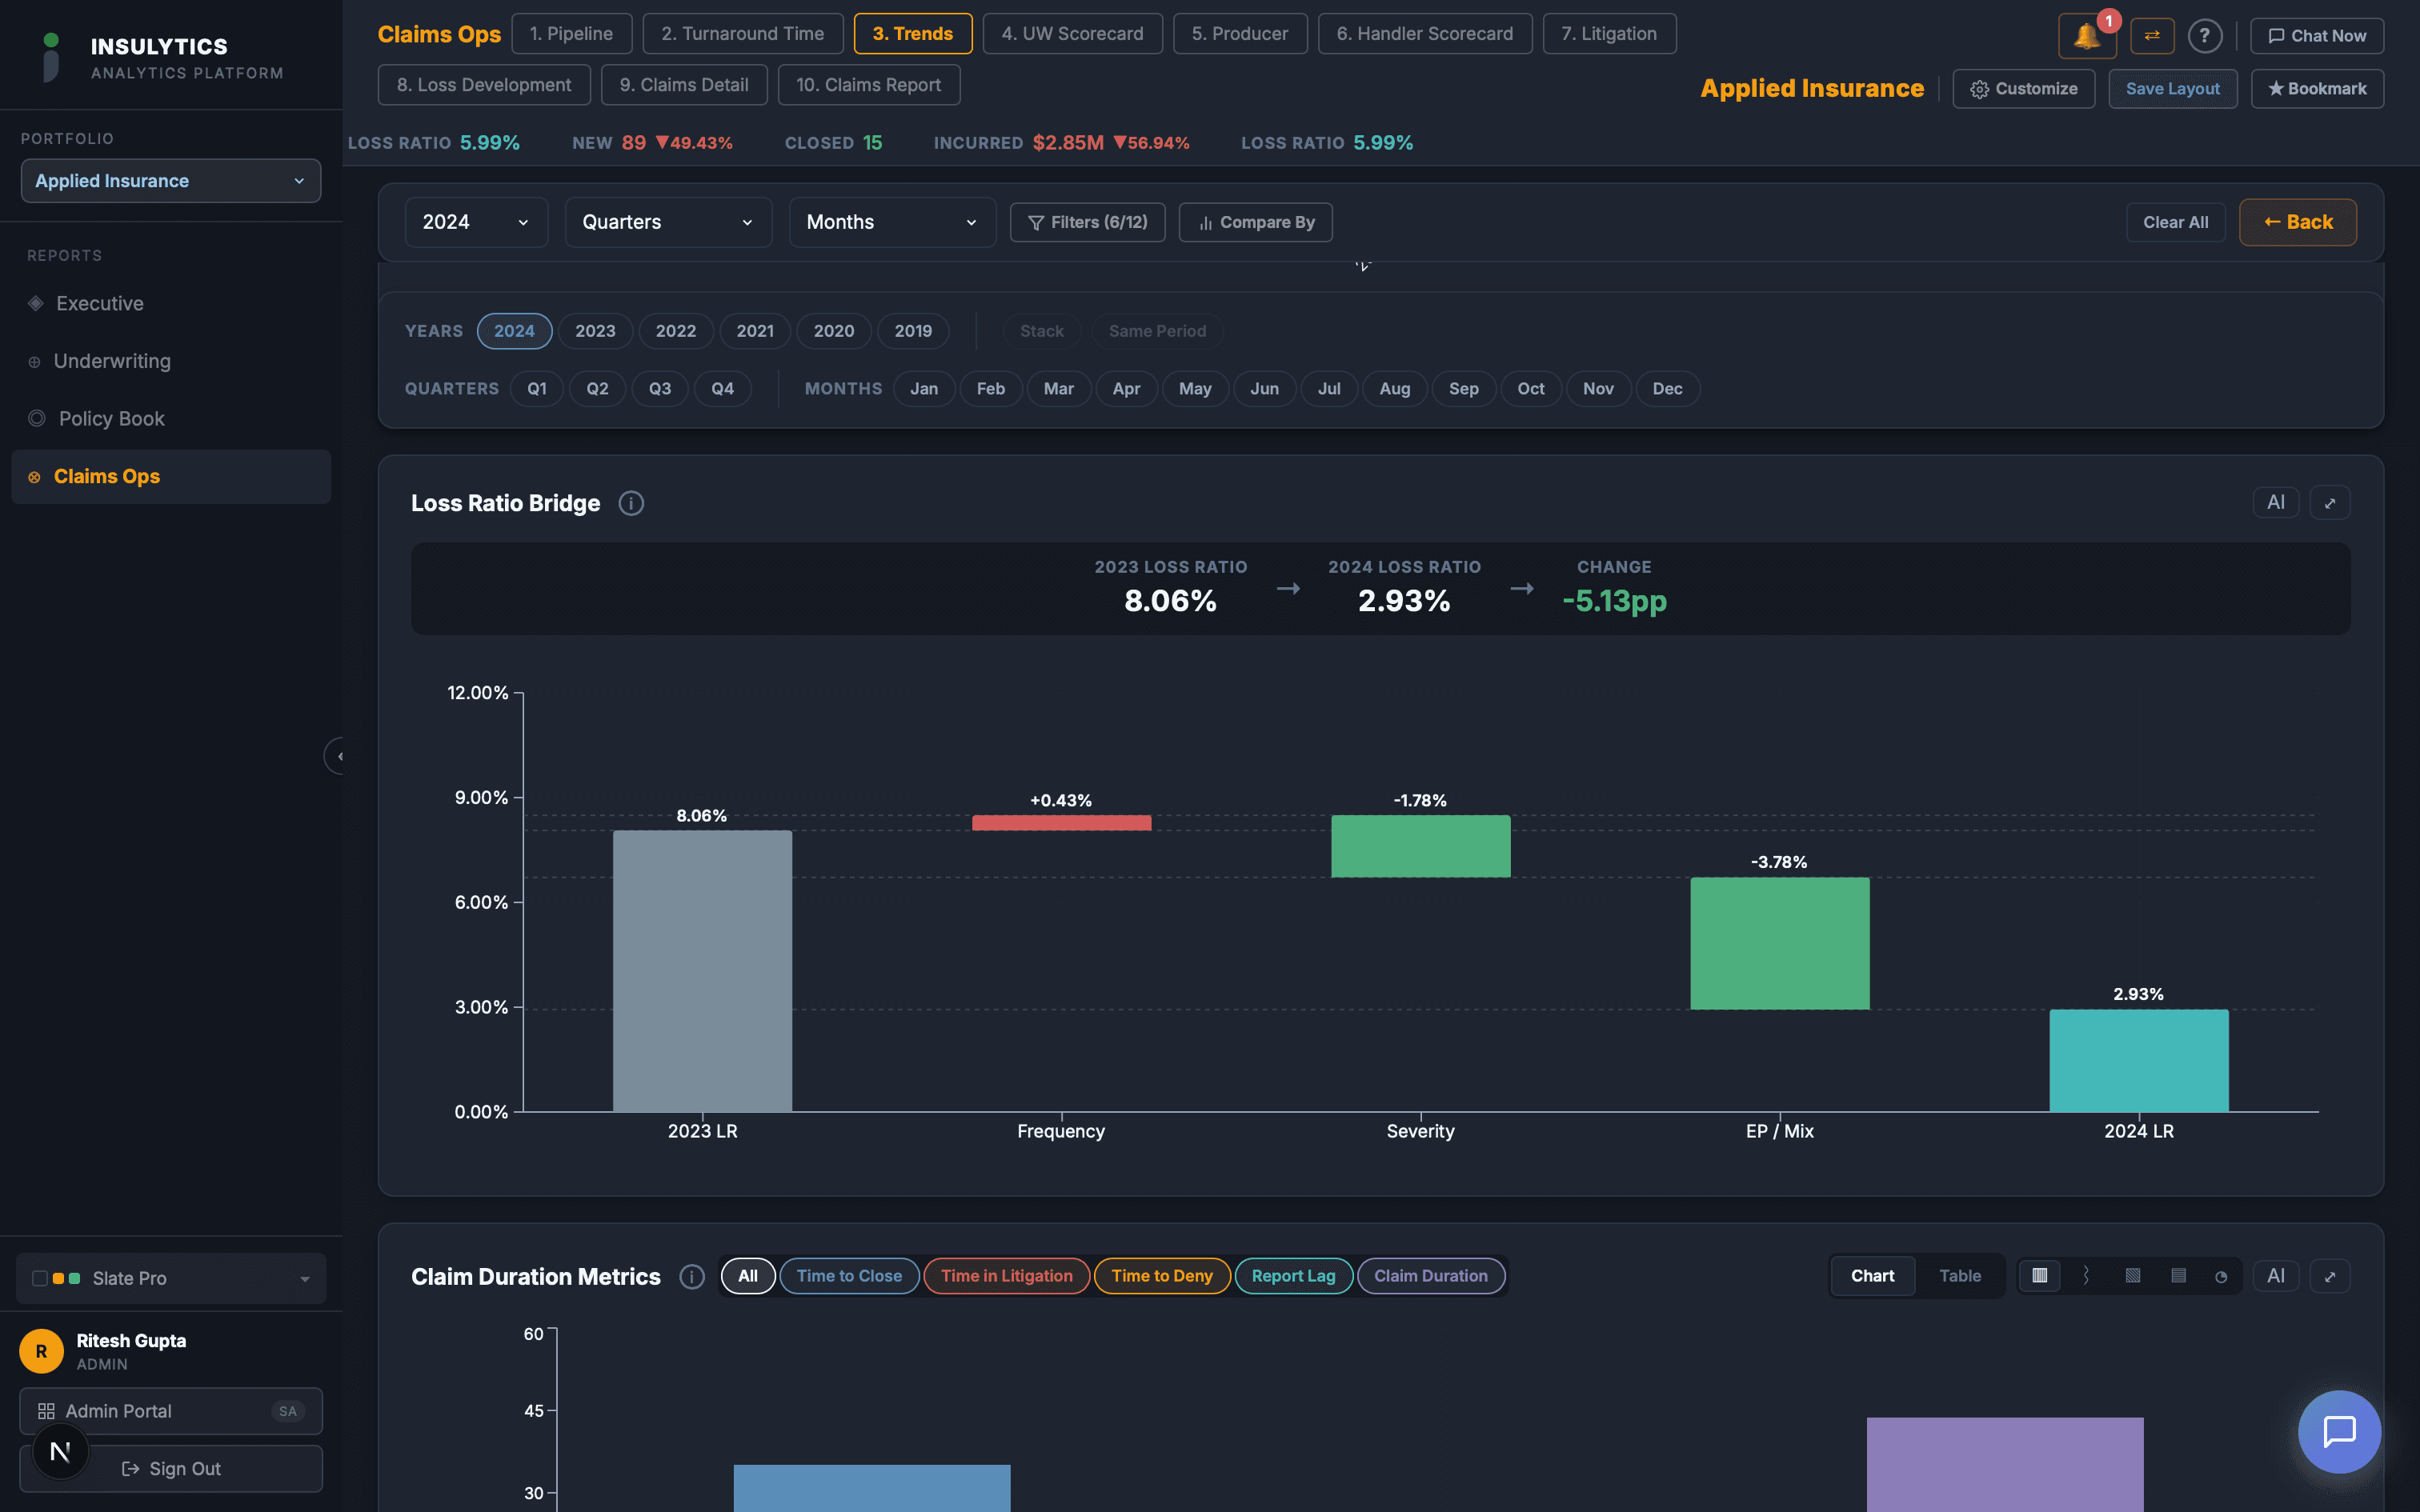2420x1512 pixels.
Task: Click the red Frequency bar
Action: (1061, 823)
